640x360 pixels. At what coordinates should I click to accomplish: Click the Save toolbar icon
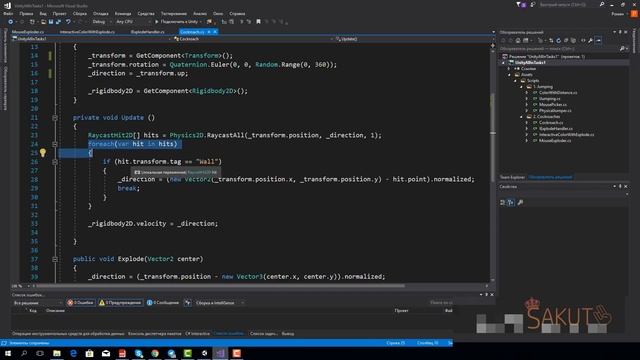point(51,22)
